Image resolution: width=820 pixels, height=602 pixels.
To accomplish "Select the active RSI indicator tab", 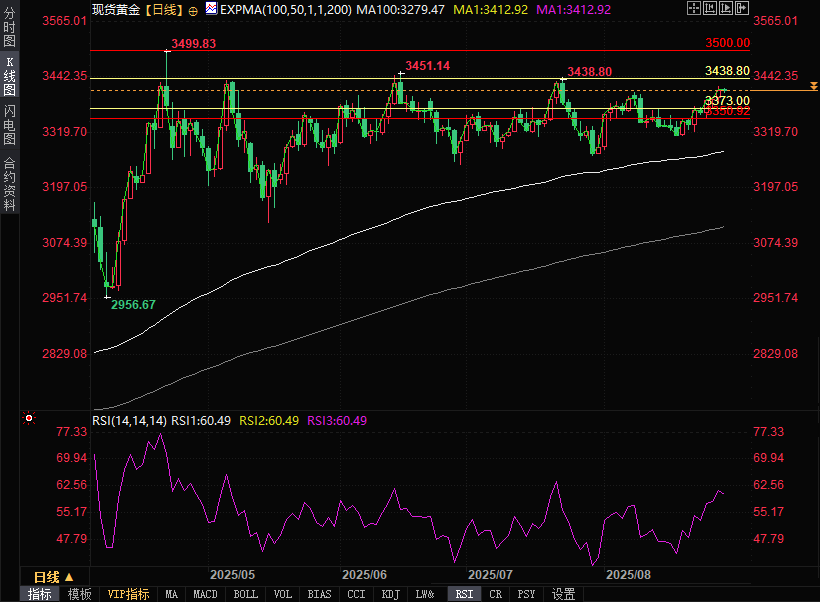I will (464, 594).
